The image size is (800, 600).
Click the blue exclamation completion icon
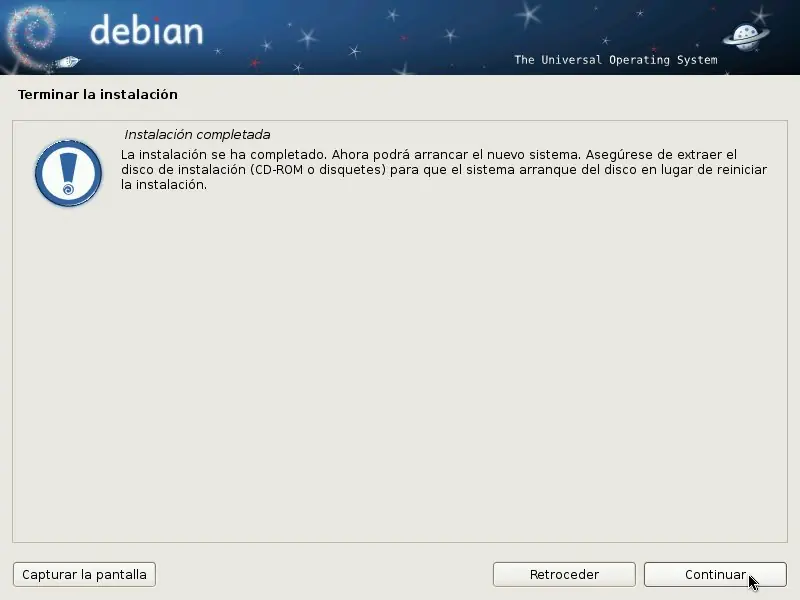pos(67,172)
